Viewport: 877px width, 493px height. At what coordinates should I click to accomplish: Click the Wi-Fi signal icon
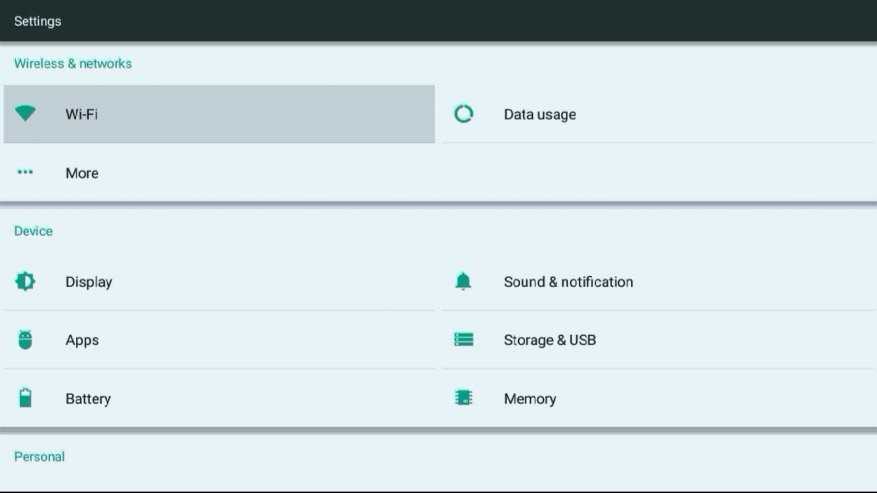point(25,114)
